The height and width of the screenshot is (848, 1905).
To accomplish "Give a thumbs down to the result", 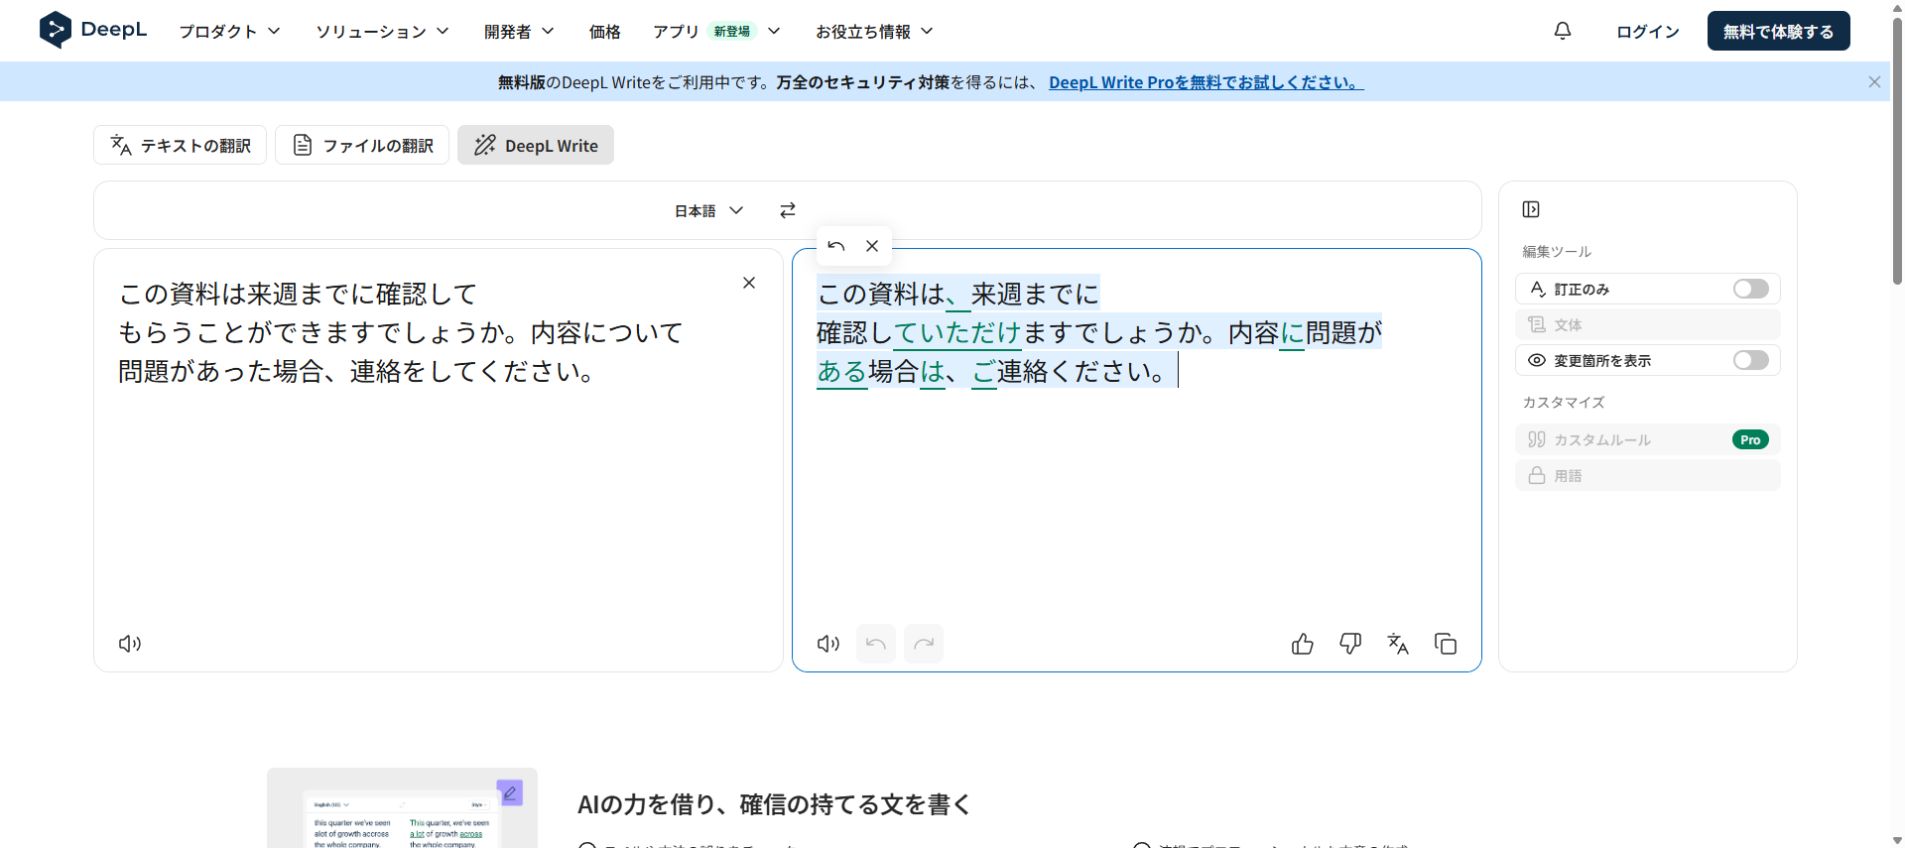I will tap(1350, 644).
